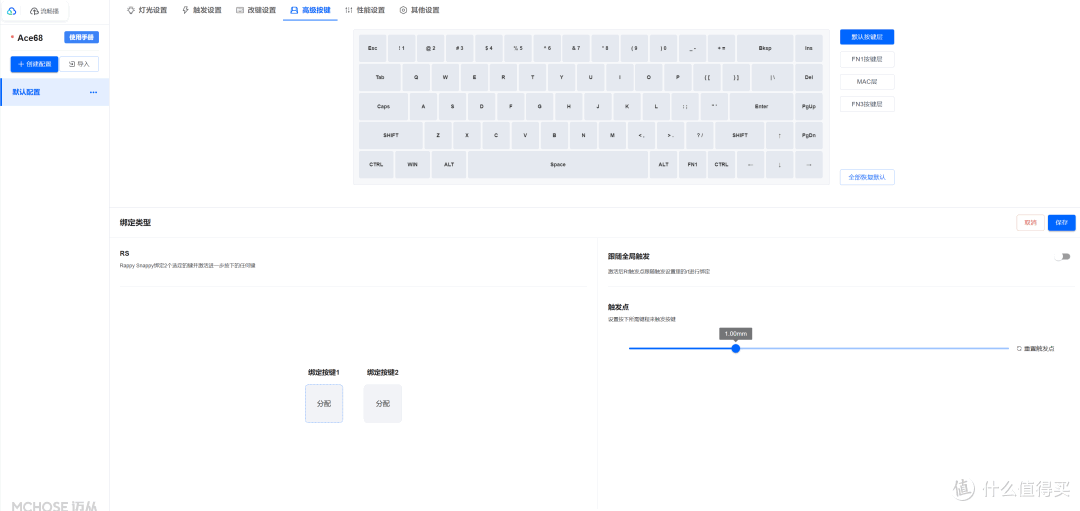Select the Q key
Screen dimensions: 1080x511
coord(416,78)
